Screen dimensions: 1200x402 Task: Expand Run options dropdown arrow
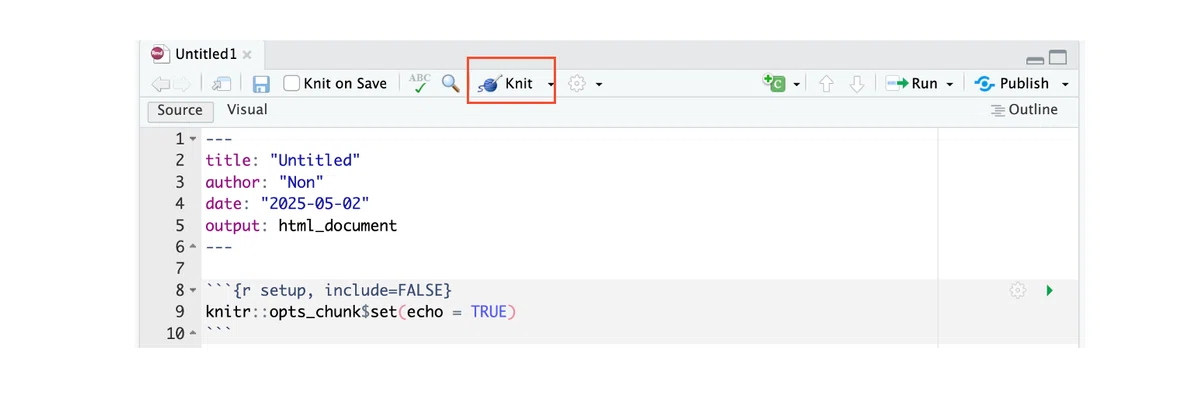(949, 85)
